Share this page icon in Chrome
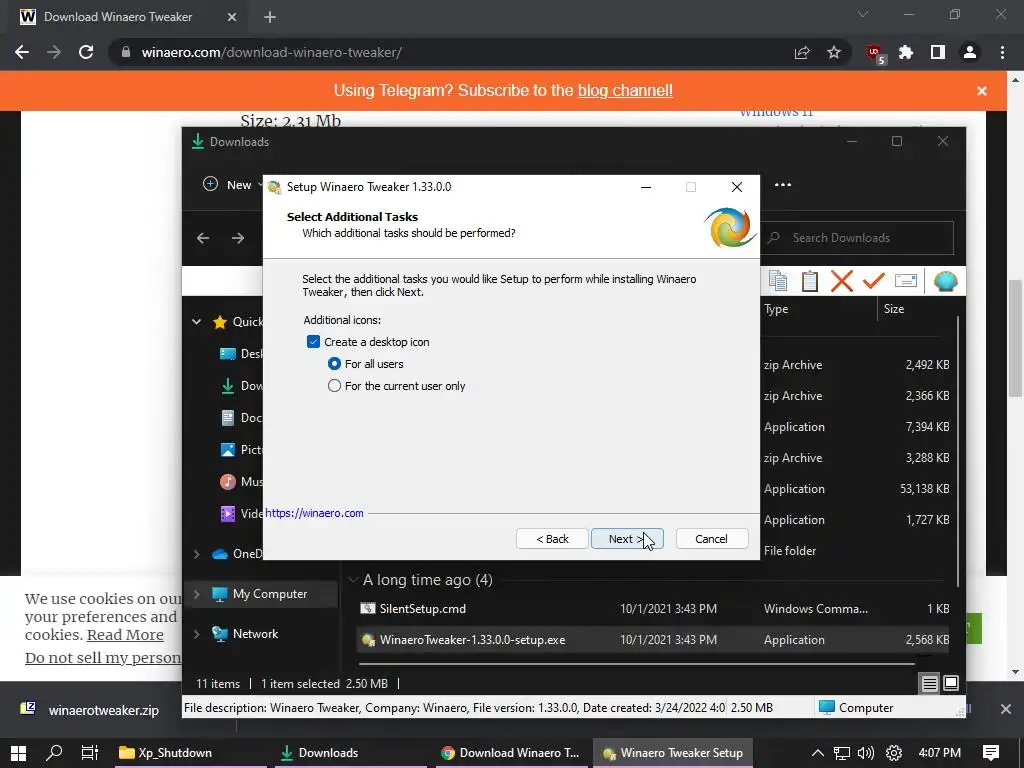This screenshot has width=1024, height=768. (802, 52)
